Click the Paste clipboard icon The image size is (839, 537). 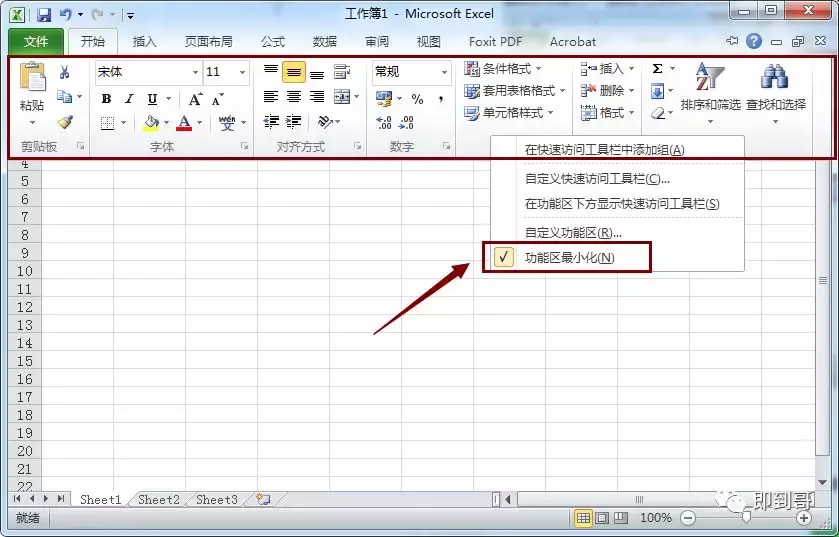[32, 78]
